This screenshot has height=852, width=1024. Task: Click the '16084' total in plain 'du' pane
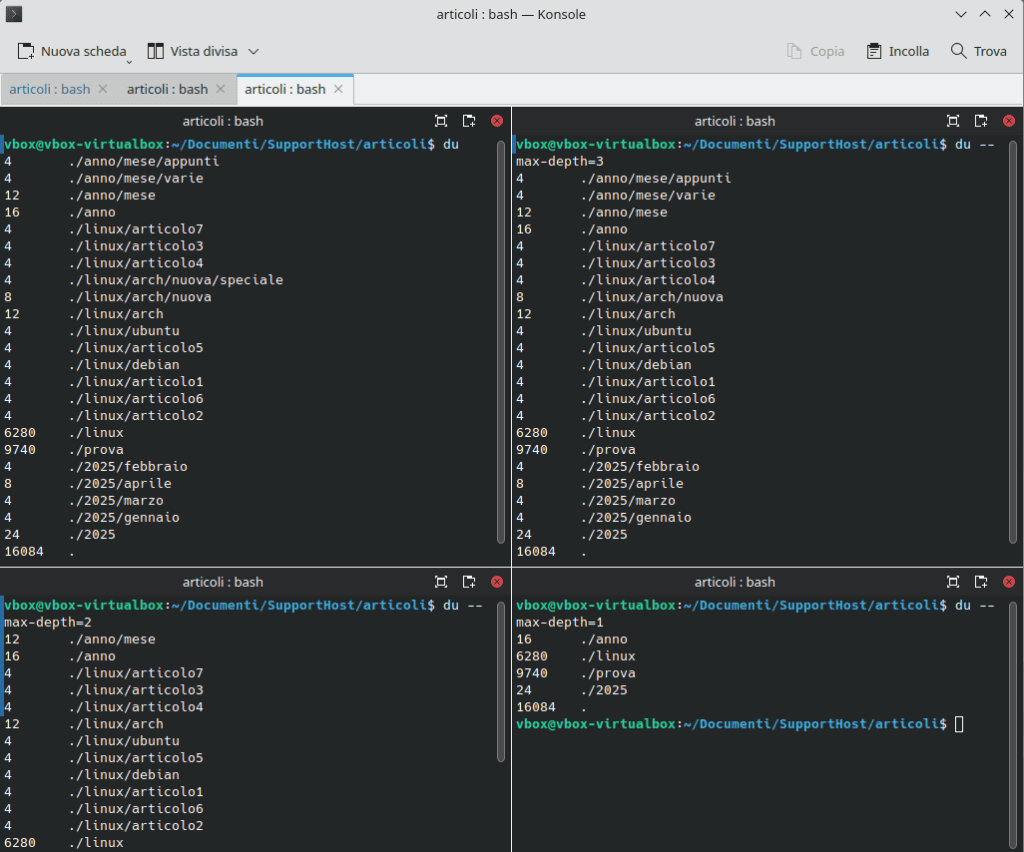tap(24, 552)
